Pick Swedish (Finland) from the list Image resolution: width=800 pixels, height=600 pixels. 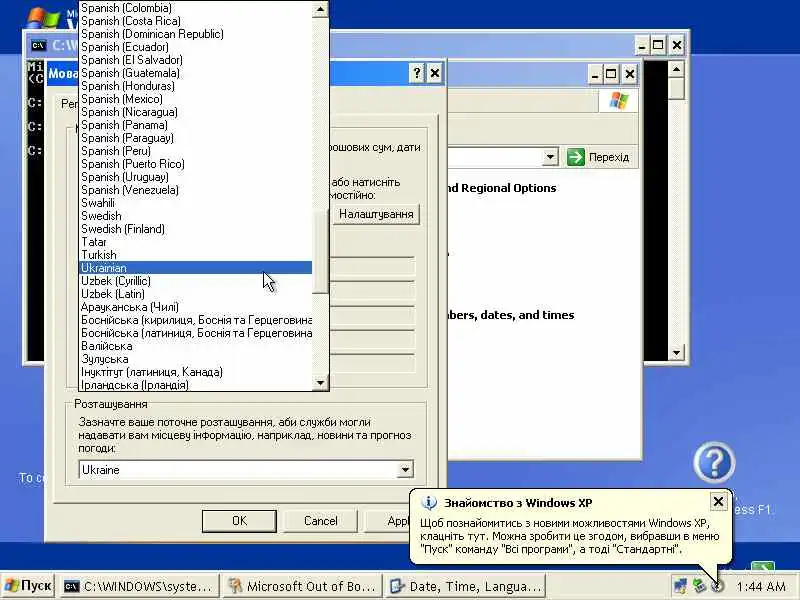tap(196, 229)
